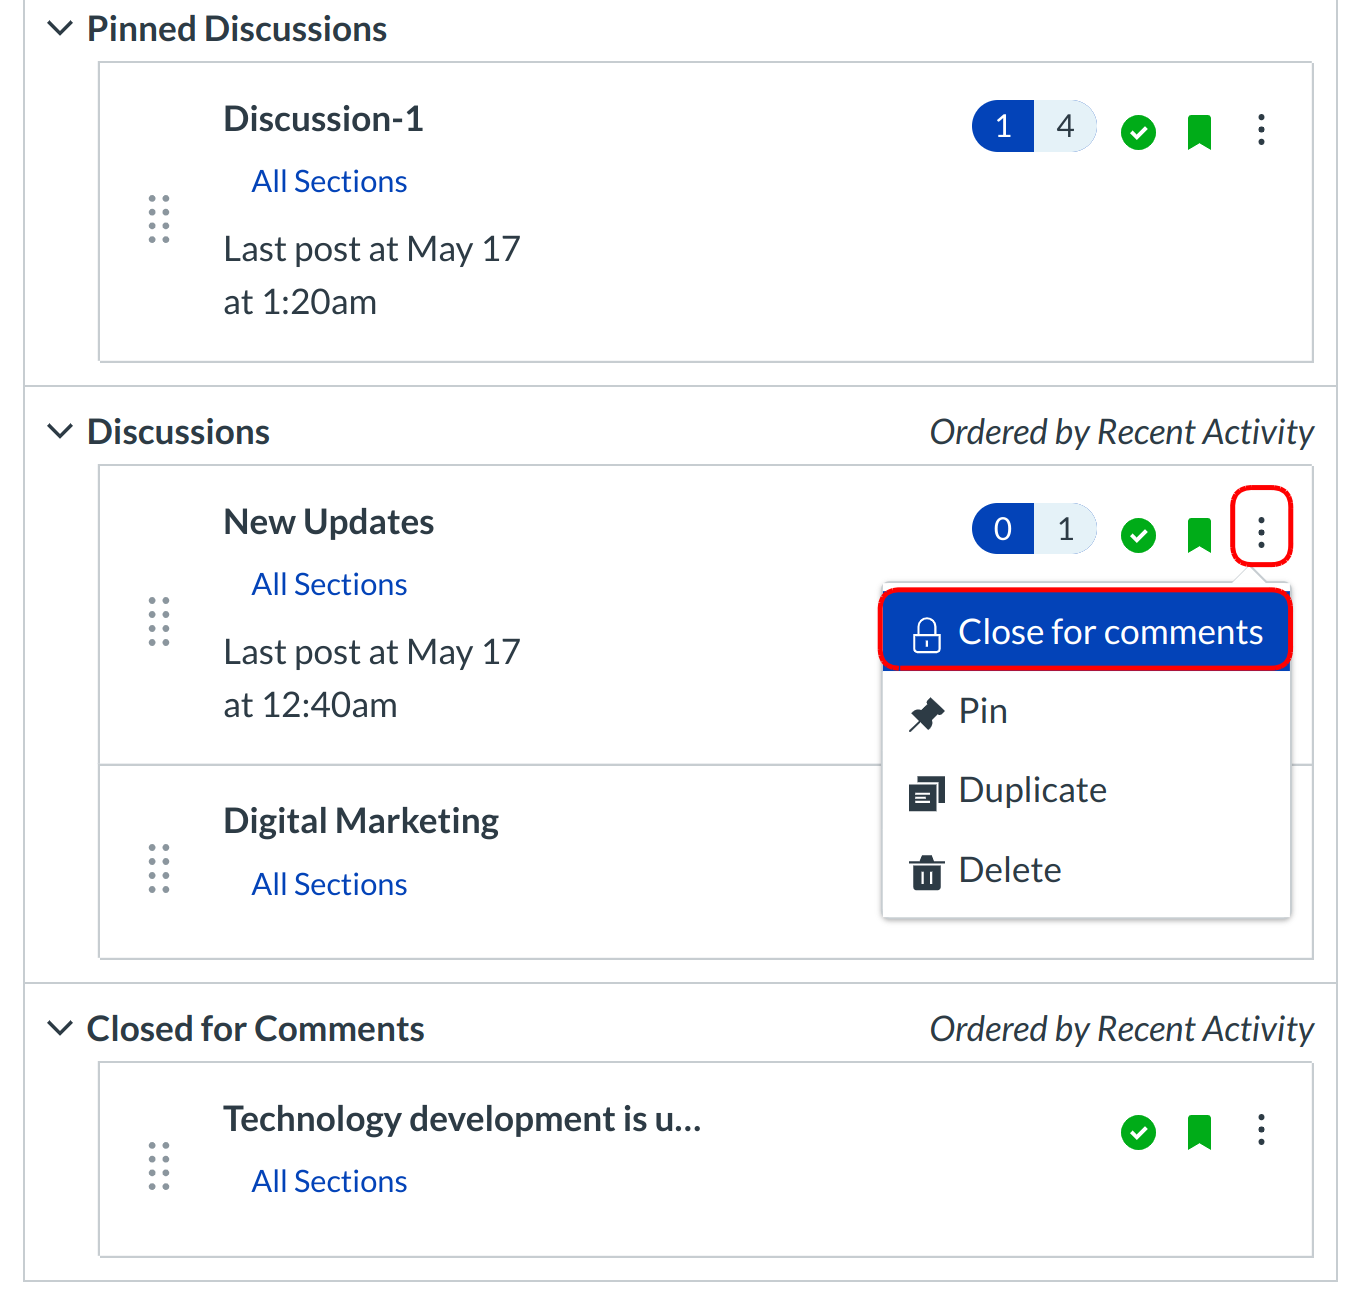Select Close for comments menu option
The height and width of the screenshot is (1305, 1352).
[1086, 632]
